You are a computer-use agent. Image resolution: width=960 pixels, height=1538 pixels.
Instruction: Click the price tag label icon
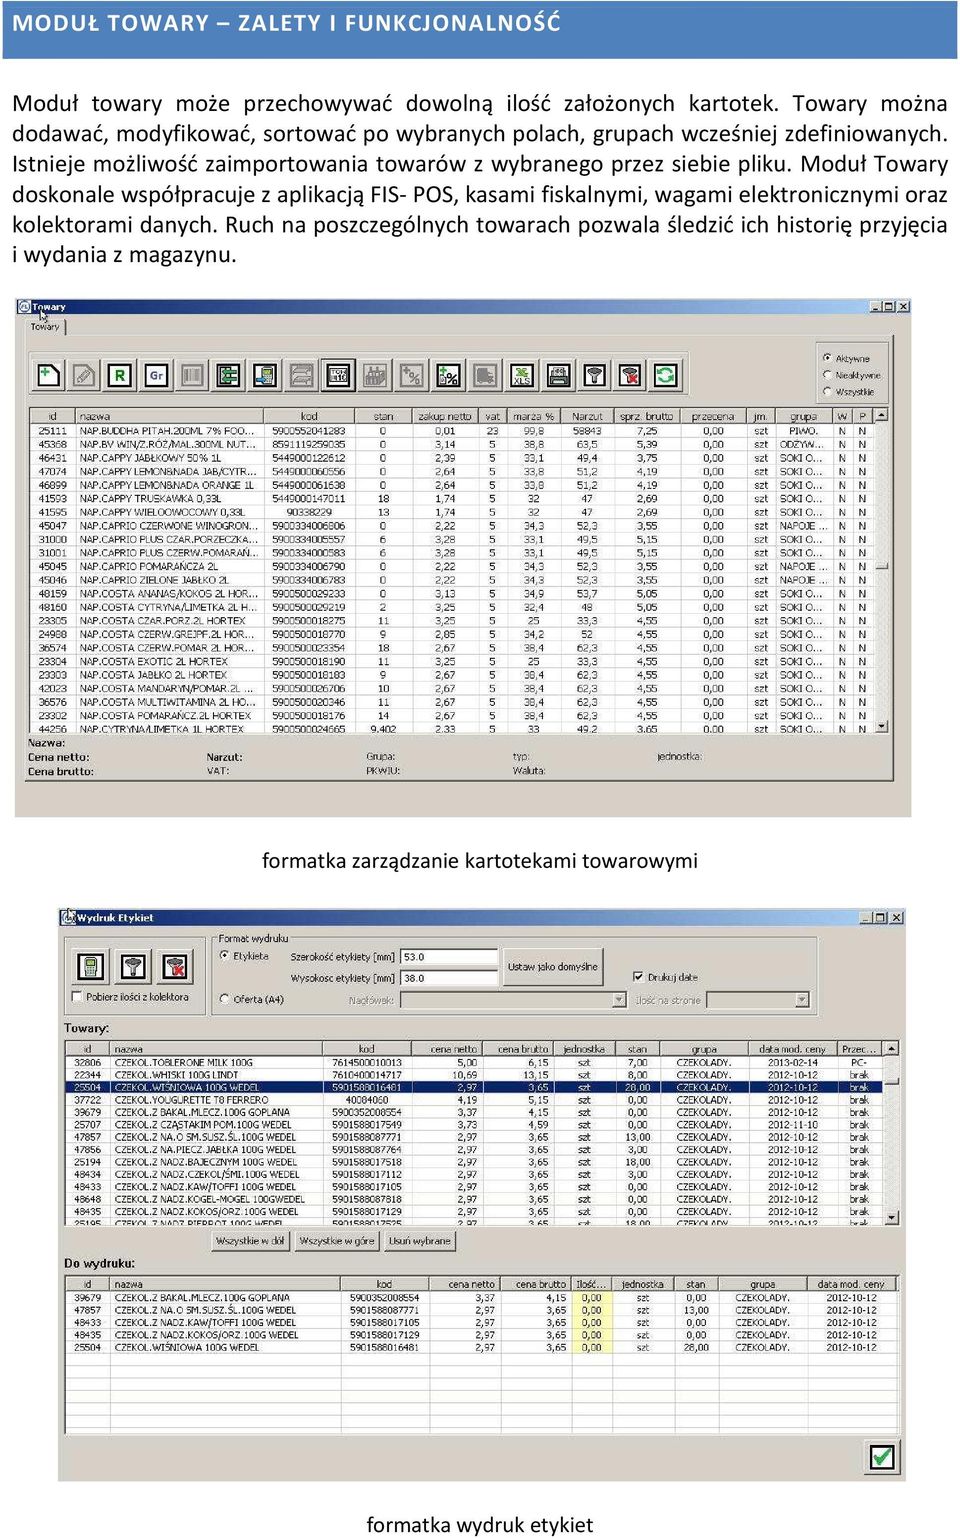coord(338,376)
